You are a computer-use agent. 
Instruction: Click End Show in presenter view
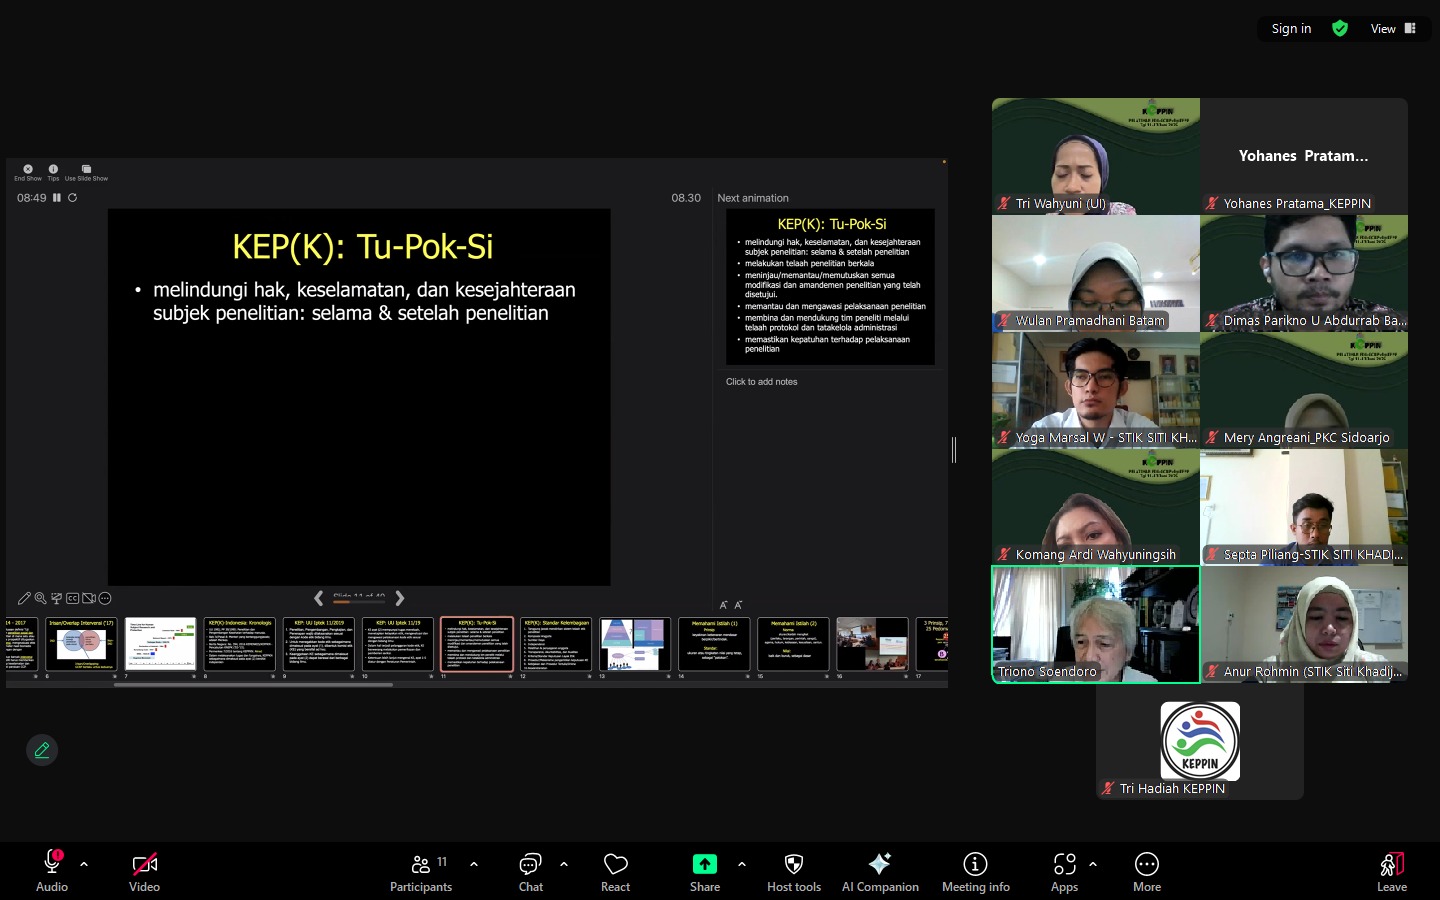[28, 172]
